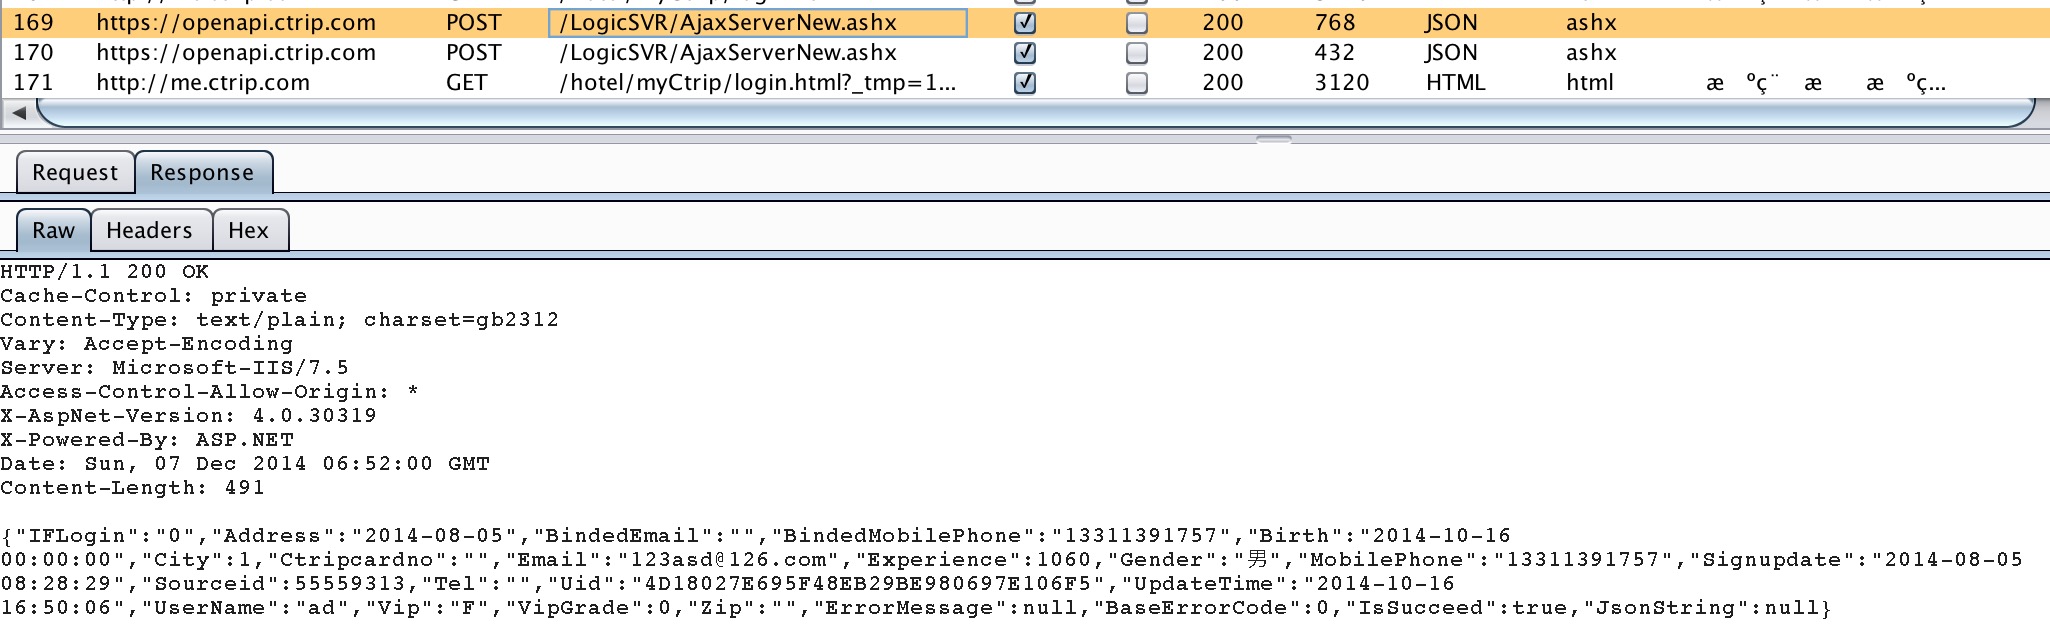This screenshot has height=642, width=2050.
Task: Click the pane splitter handle below table
Action: click(1273, 139)
